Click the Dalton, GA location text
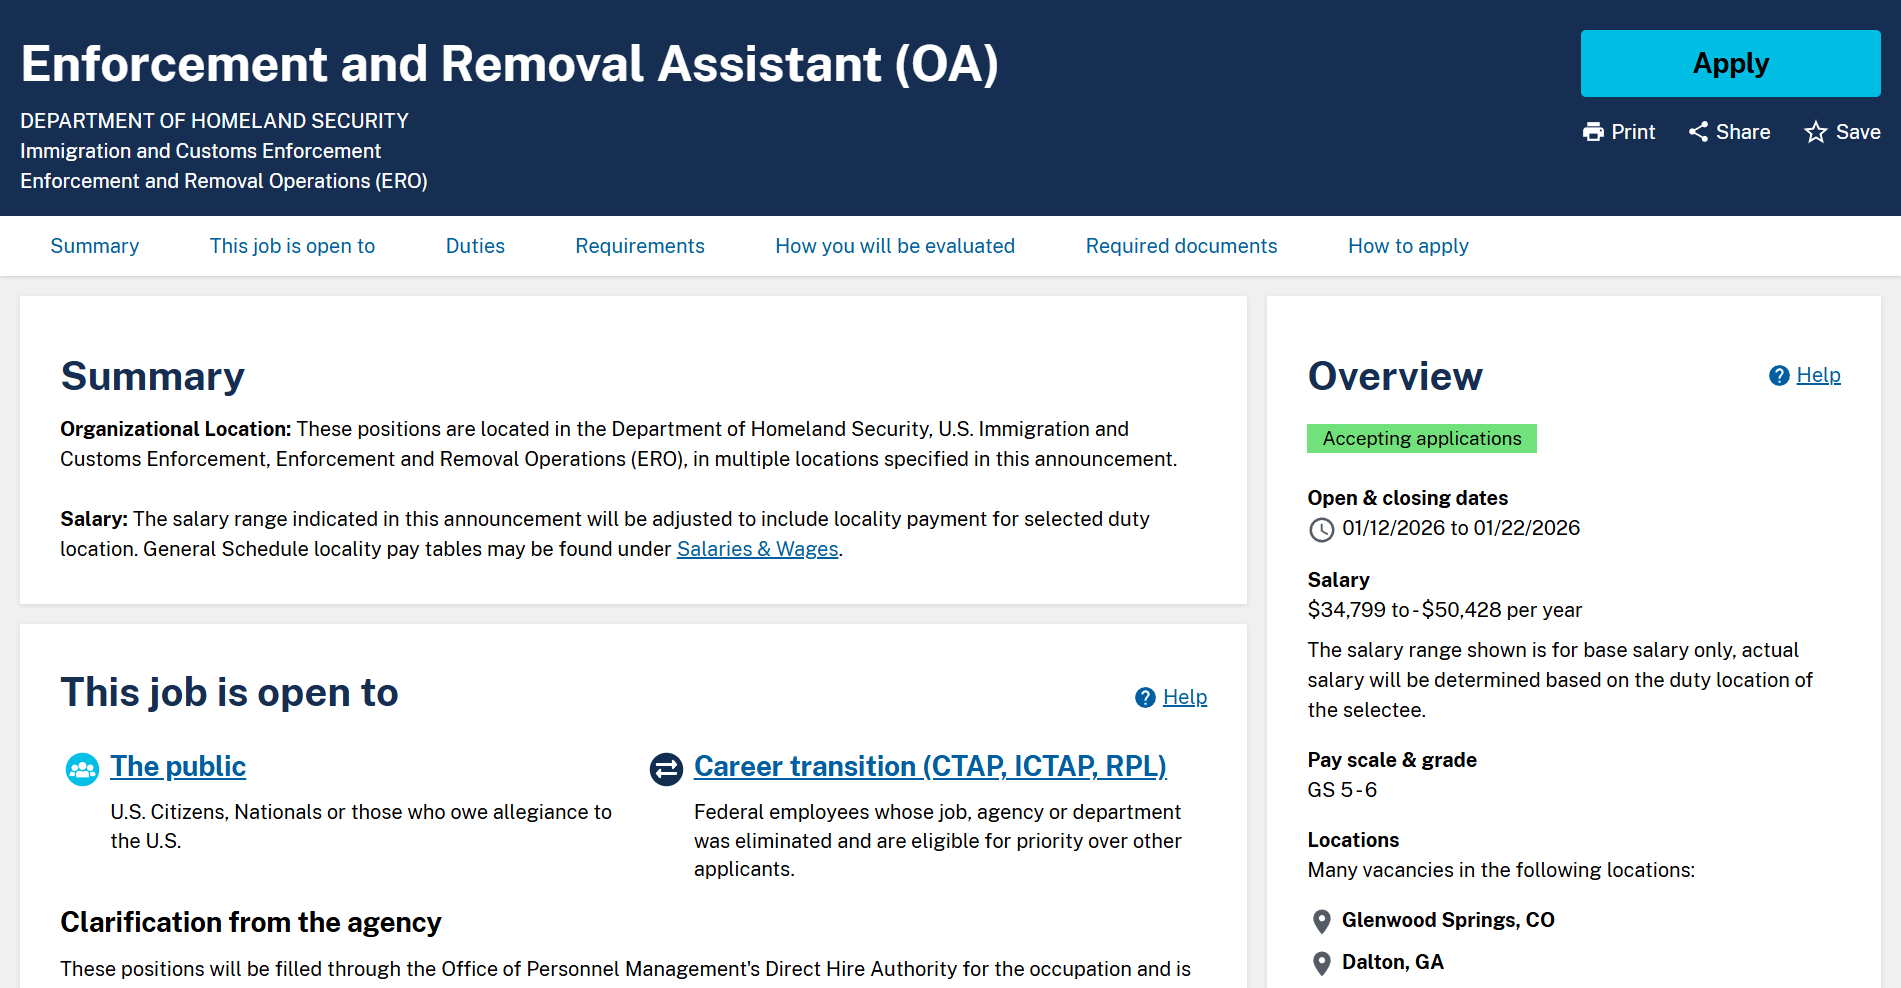Image resolution: width=1901 pixels, height=988 pixels. [x=1392, y=962]
